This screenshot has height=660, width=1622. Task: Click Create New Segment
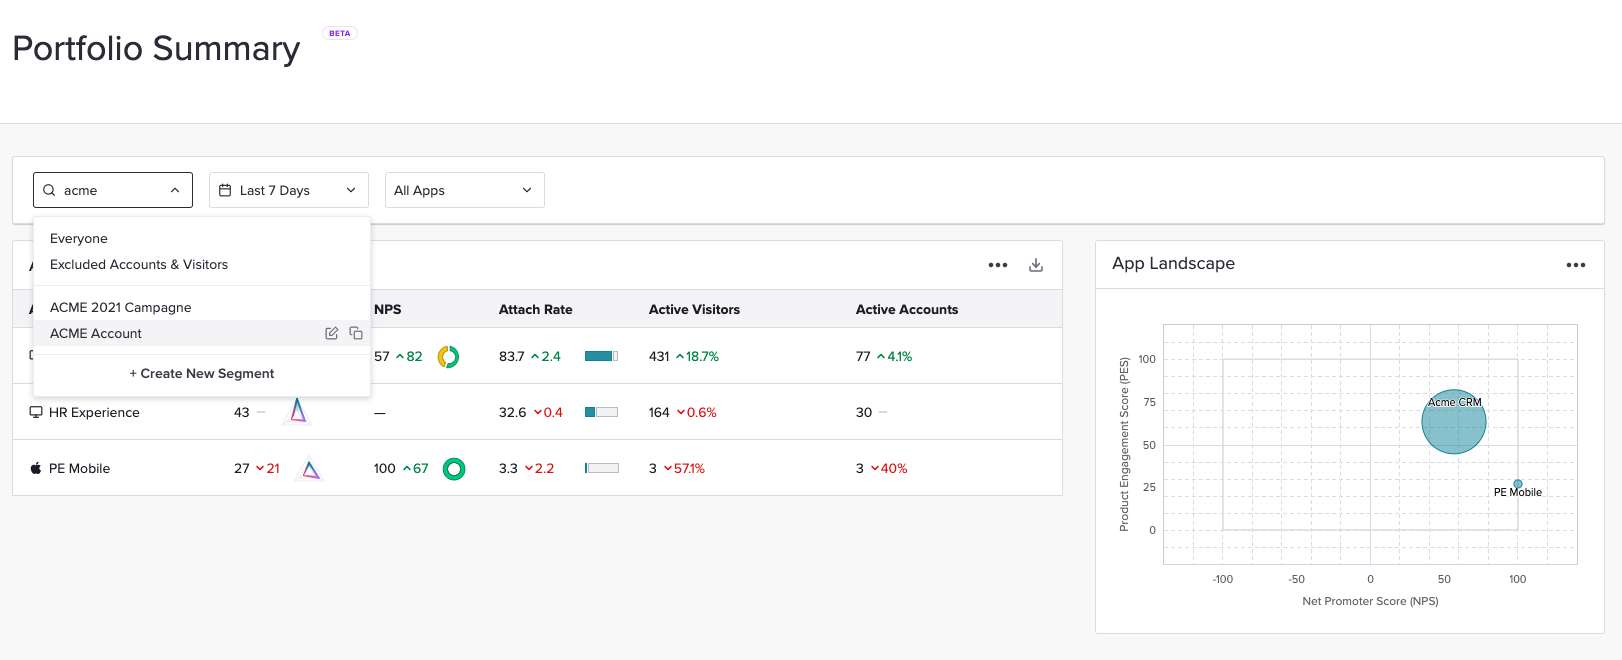click(202, 373)
